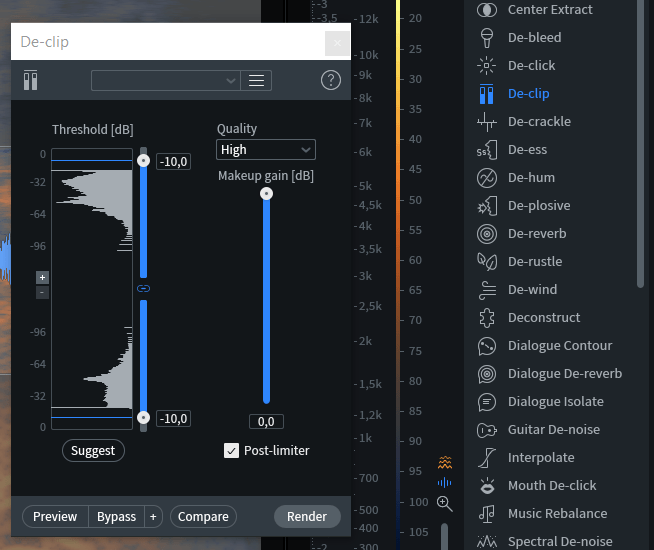
Task: Click the plus button next to Bypass
Action: (x=153, y=517)
